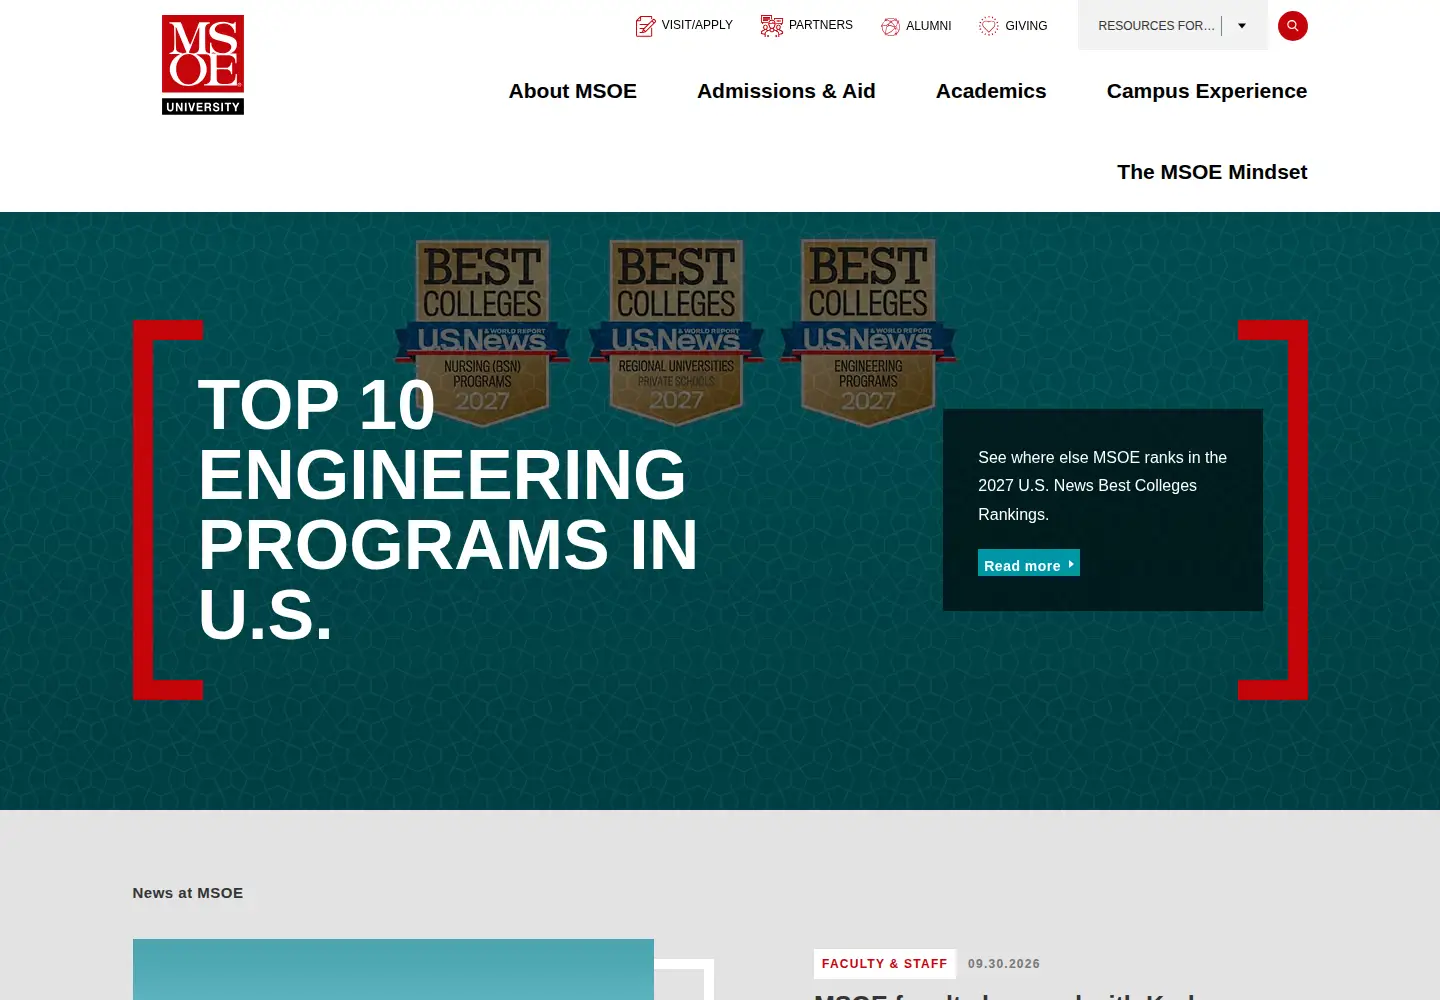
Task: Open the GIVING link
Action: 1026,26
